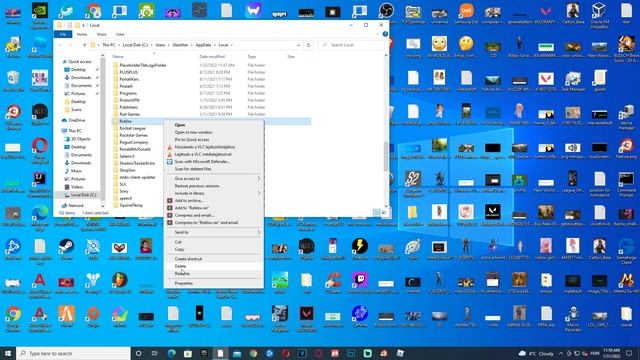Choose Delete in the context menu
Screen dimensions: 640x360
(180, 266)
